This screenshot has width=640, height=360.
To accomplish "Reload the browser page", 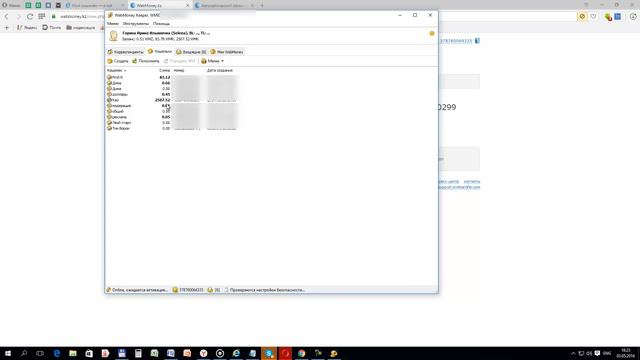I will click(x=30, y=16).
